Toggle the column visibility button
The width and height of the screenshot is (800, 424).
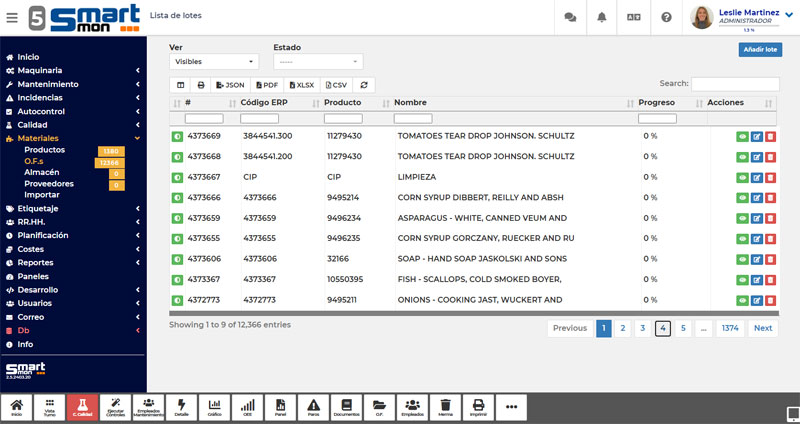pyautogui.click(x=181, y=85)
